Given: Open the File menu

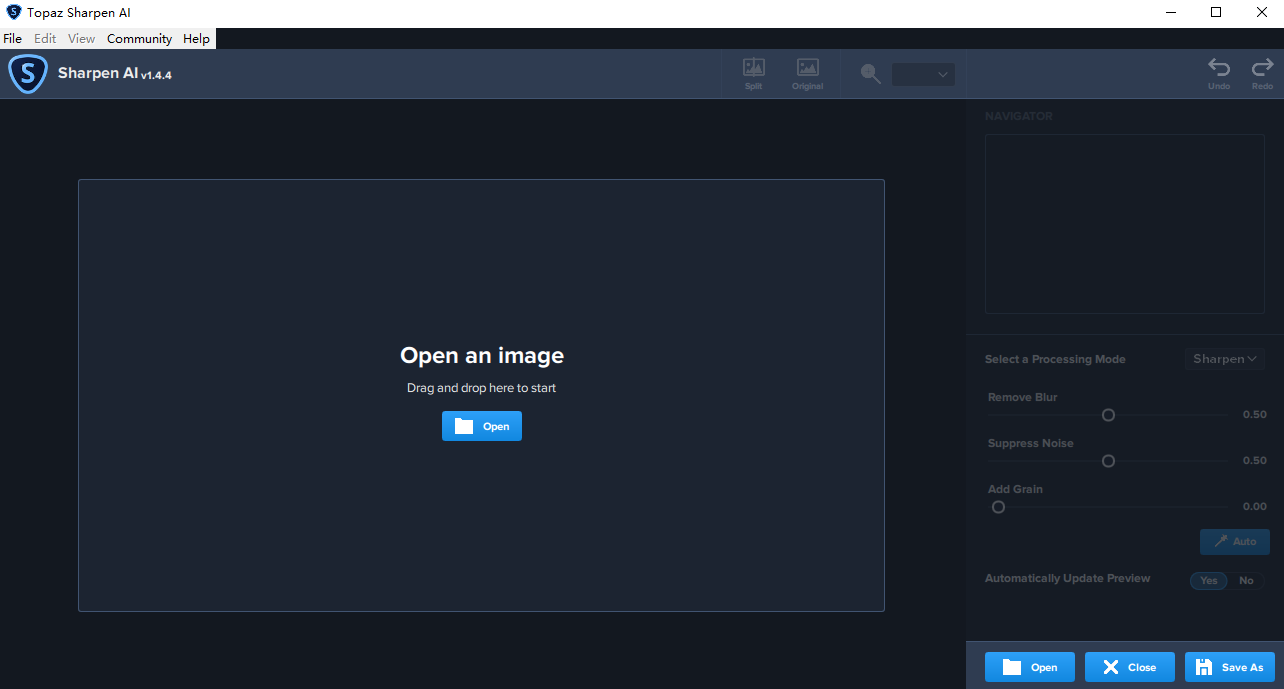Looking at the screenshot, I should [12, 39].
